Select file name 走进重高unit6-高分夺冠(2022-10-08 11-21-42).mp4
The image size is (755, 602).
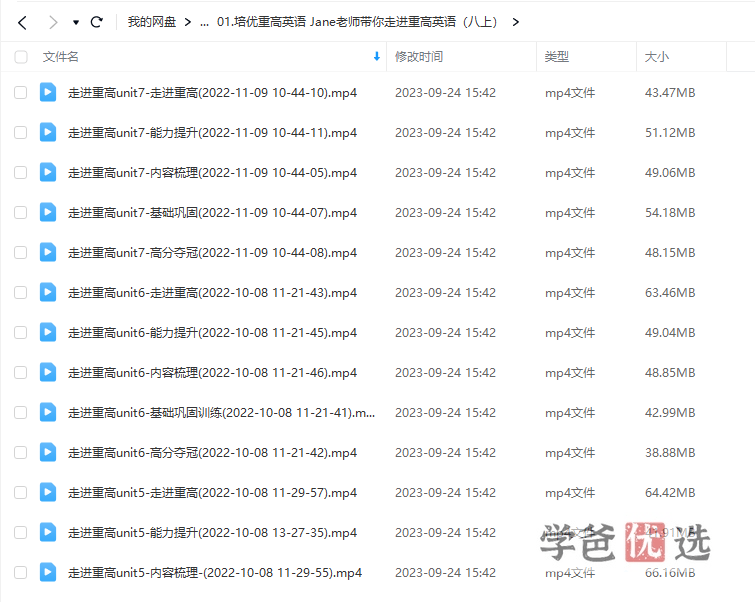coord(212,452)
